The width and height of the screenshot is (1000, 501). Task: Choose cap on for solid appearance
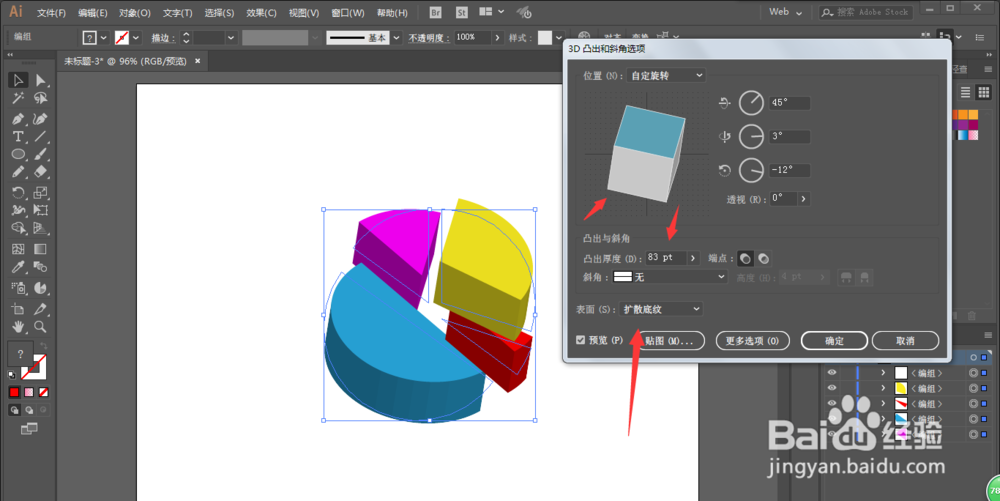point(745,258)
